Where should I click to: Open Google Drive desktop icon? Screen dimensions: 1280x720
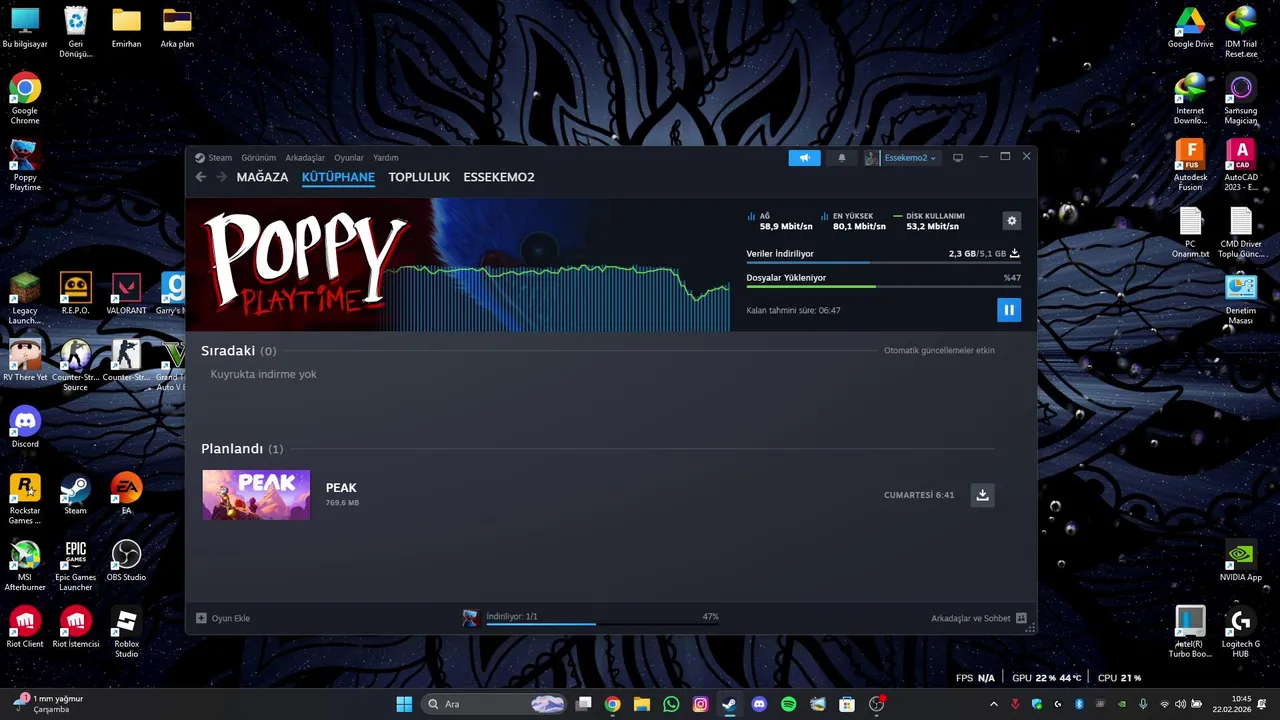[1190, 27]
